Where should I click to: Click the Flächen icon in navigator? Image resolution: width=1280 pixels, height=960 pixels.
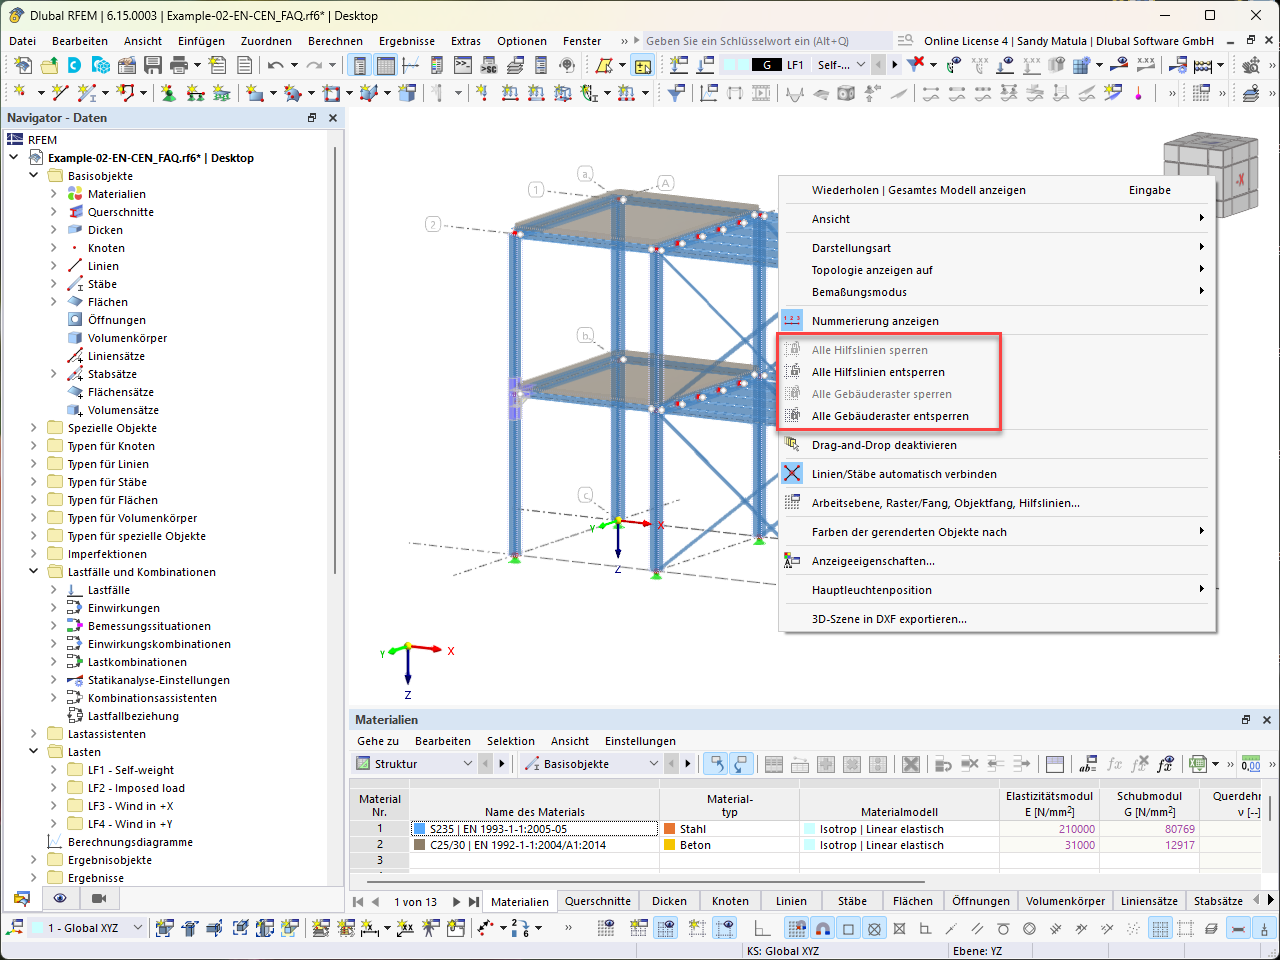(x=75, y=302)
